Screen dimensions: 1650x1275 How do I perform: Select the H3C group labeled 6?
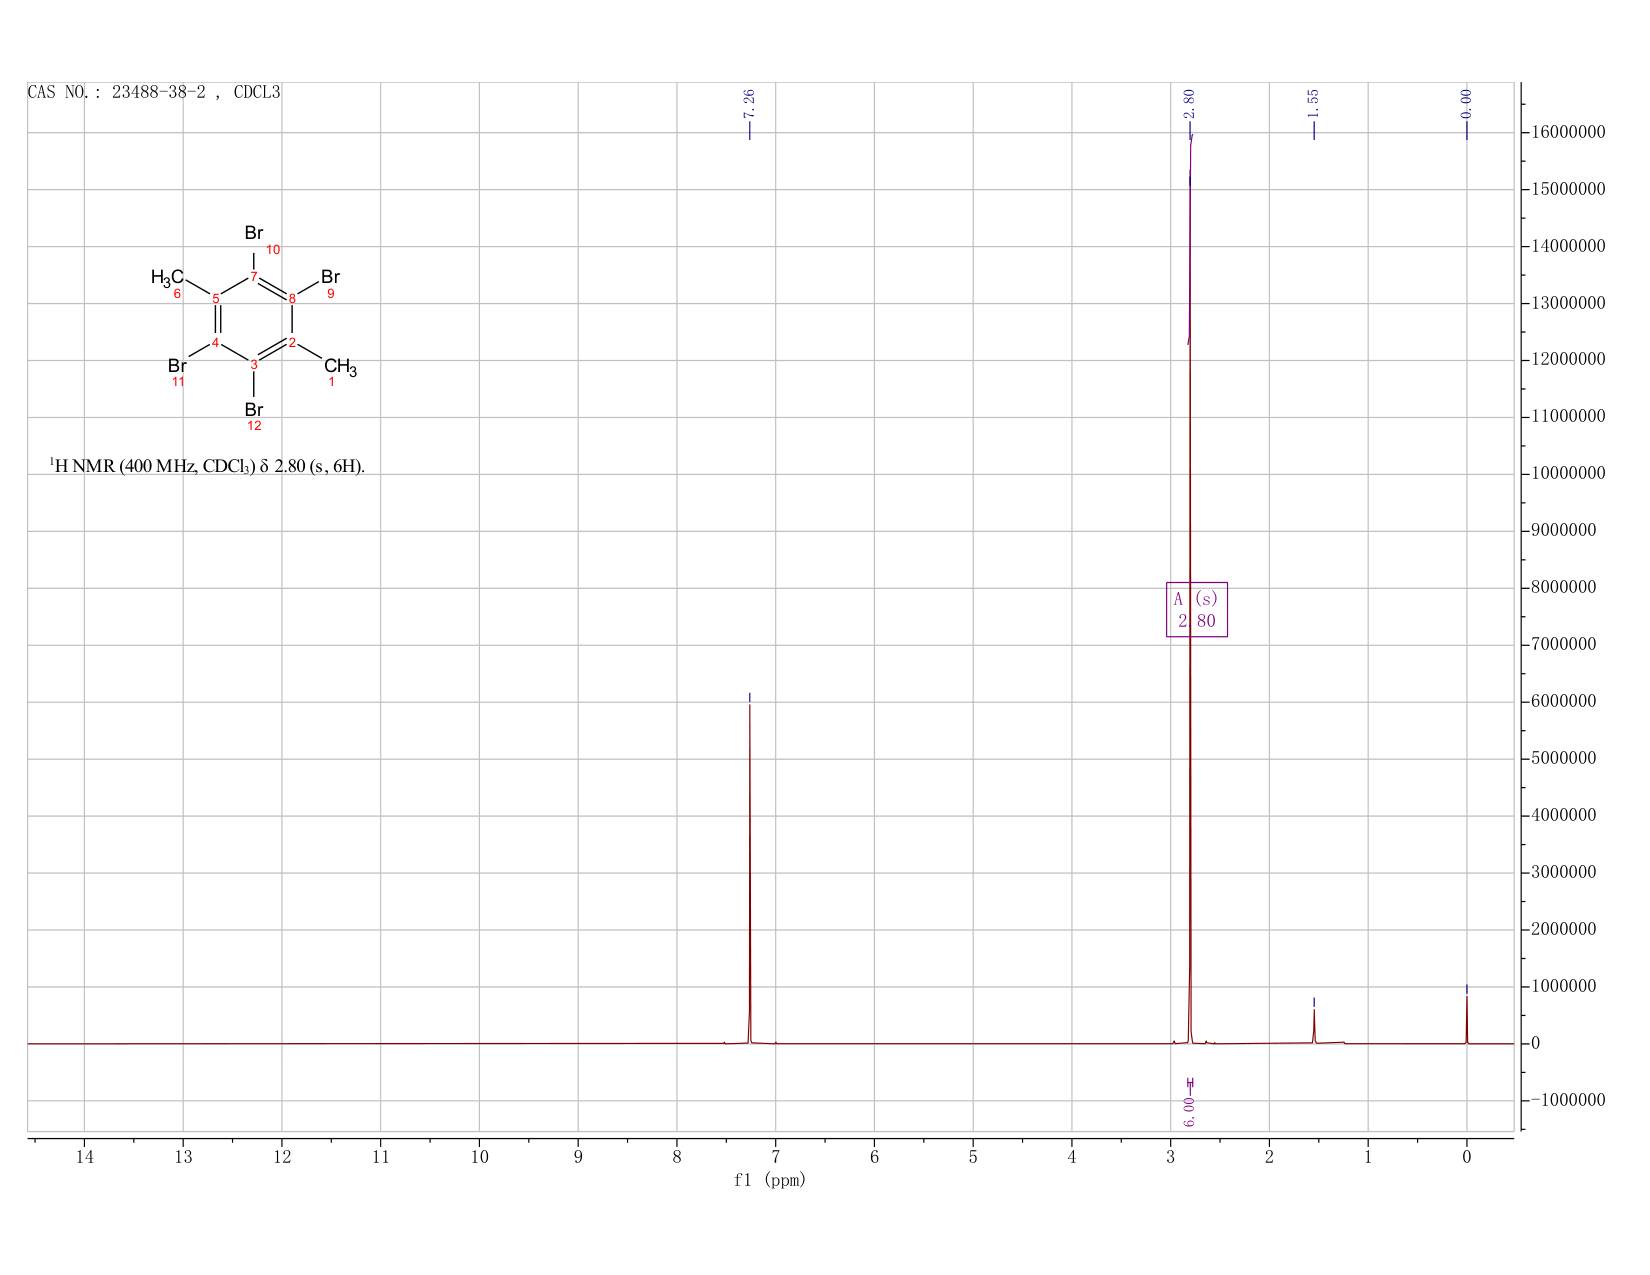(x=167, y=277)
